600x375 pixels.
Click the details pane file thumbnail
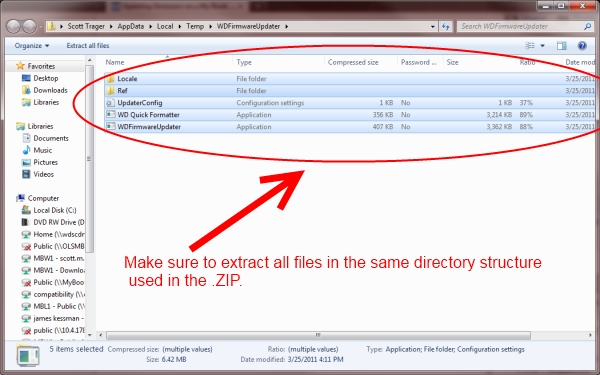pyautogui.click(x=28, y=355)
